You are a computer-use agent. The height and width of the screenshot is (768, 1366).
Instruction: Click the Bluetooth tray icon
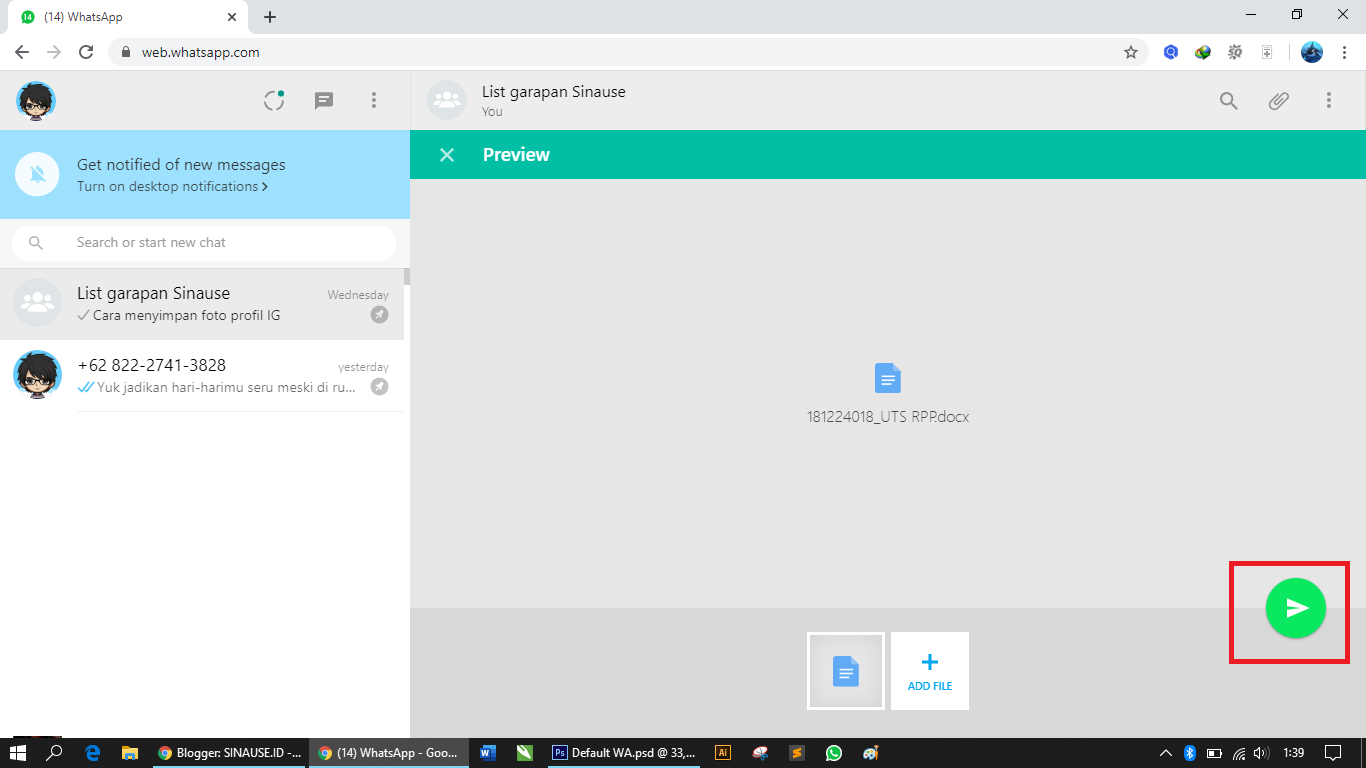coord(1190,753)
